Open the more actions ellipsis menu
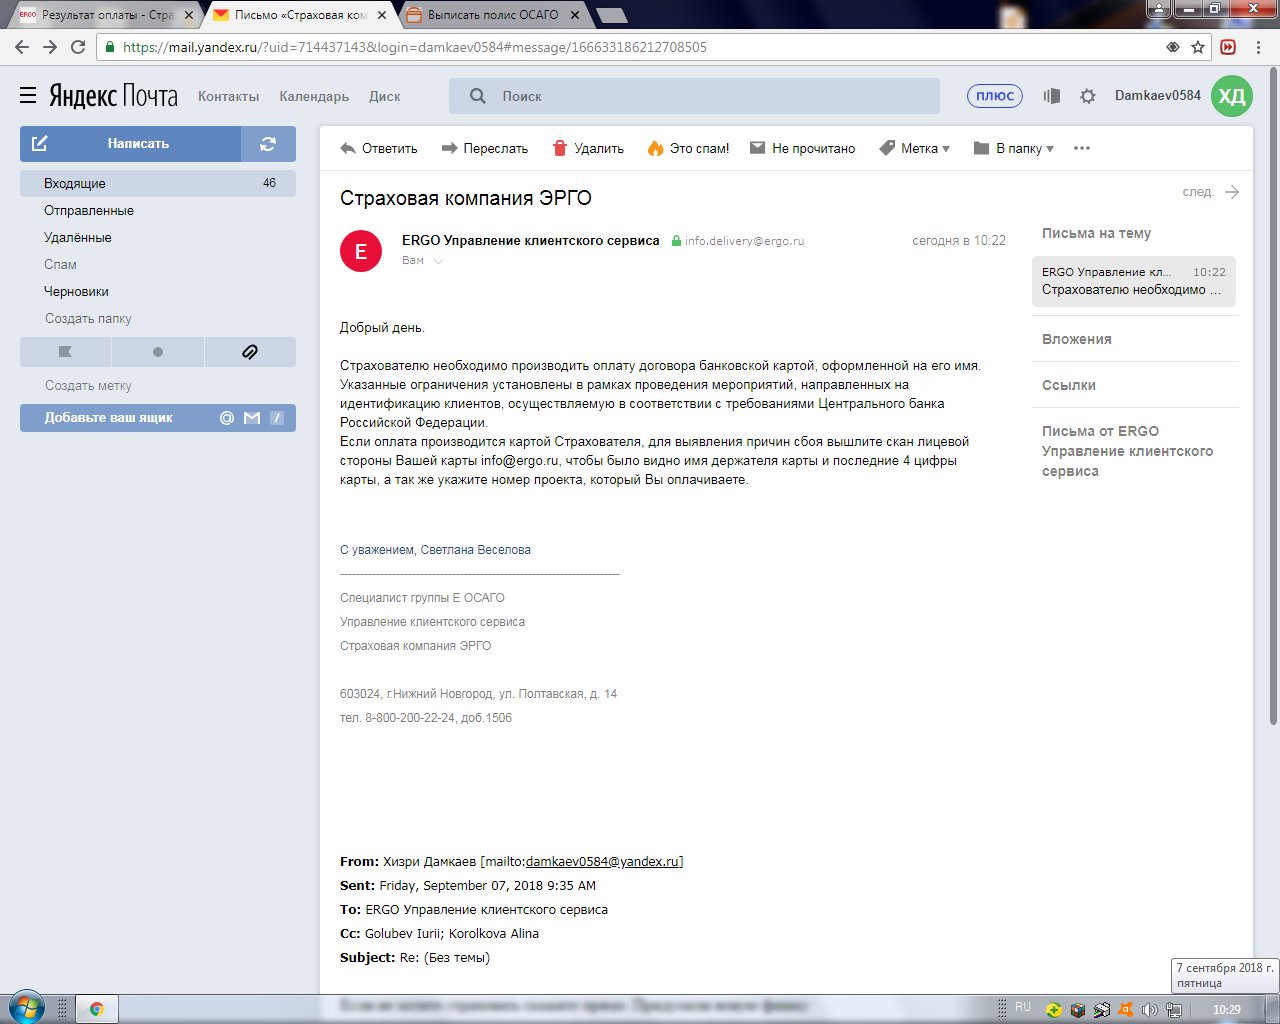 click(x=1082, y=148)
